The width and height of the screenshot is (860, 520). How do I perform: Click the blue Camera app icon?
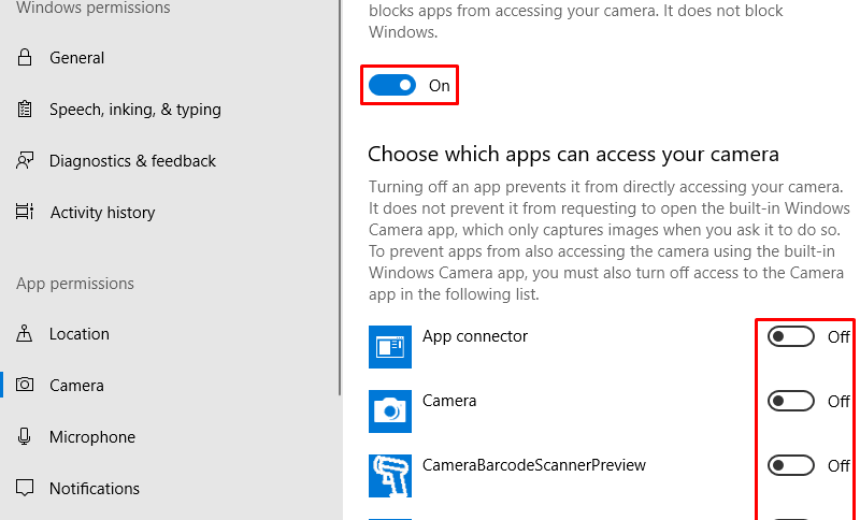click(x=390, y=410)
